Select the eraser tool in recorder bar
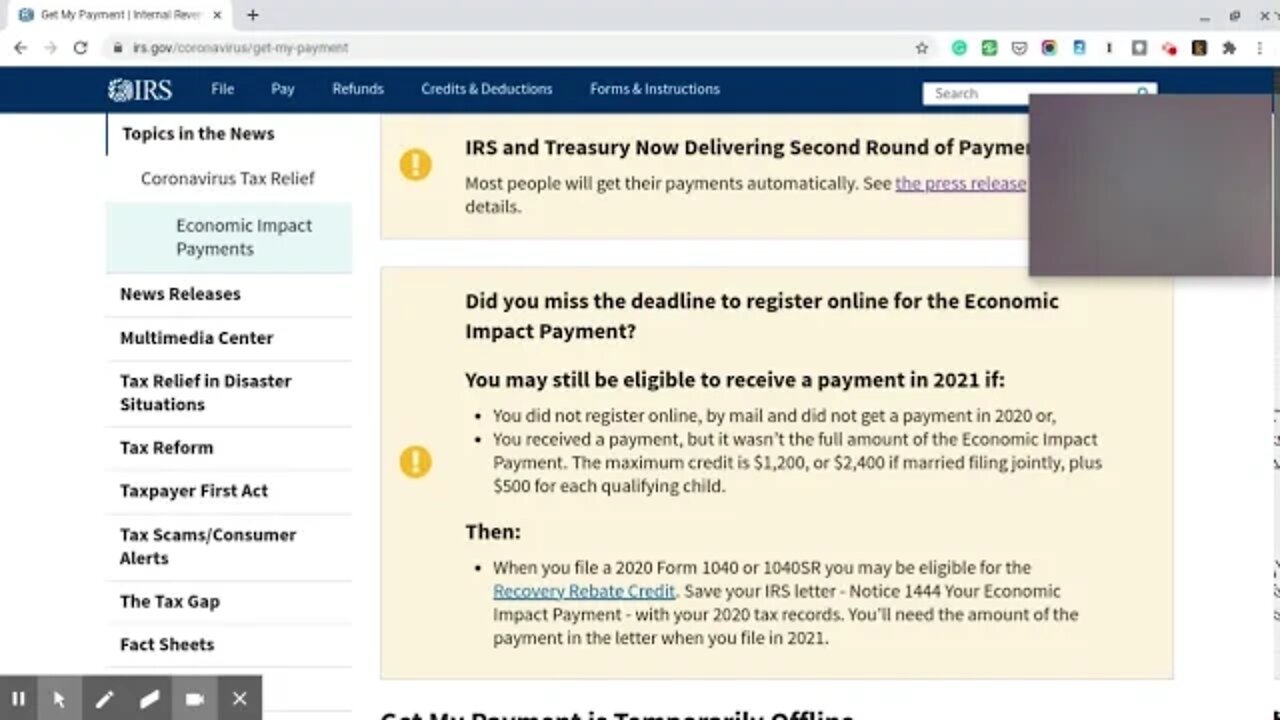 (149, 699)
